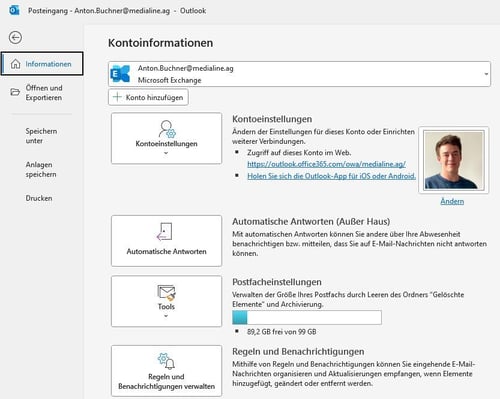Click the envelope Tools icon
Image resolution: width=500 pixels, height=399 pixels.
[166, 293]
